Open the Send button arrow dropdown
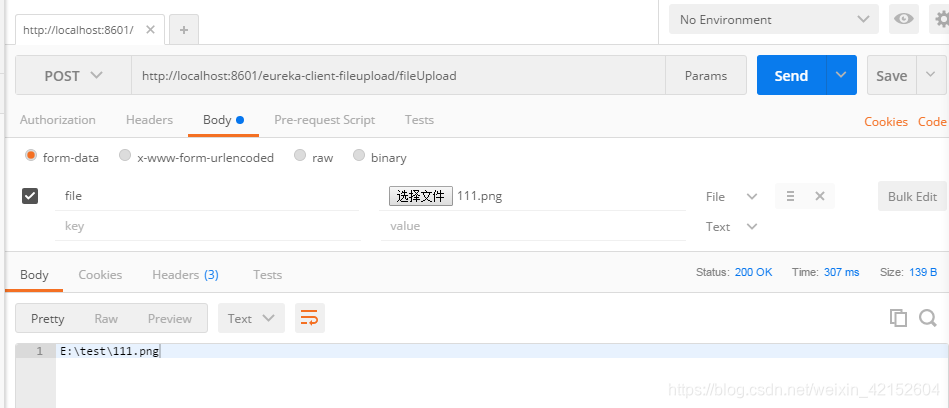The image size is (949, 408). [x=841, y=75]
